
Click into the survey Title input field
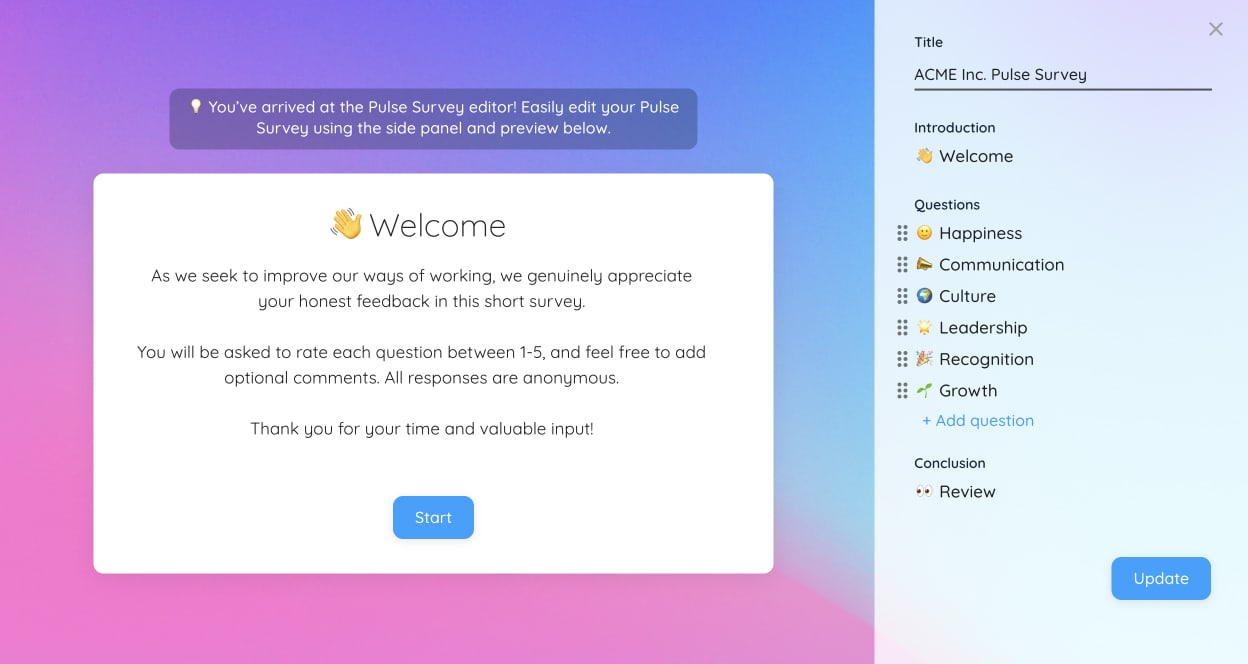(1063, 74)
